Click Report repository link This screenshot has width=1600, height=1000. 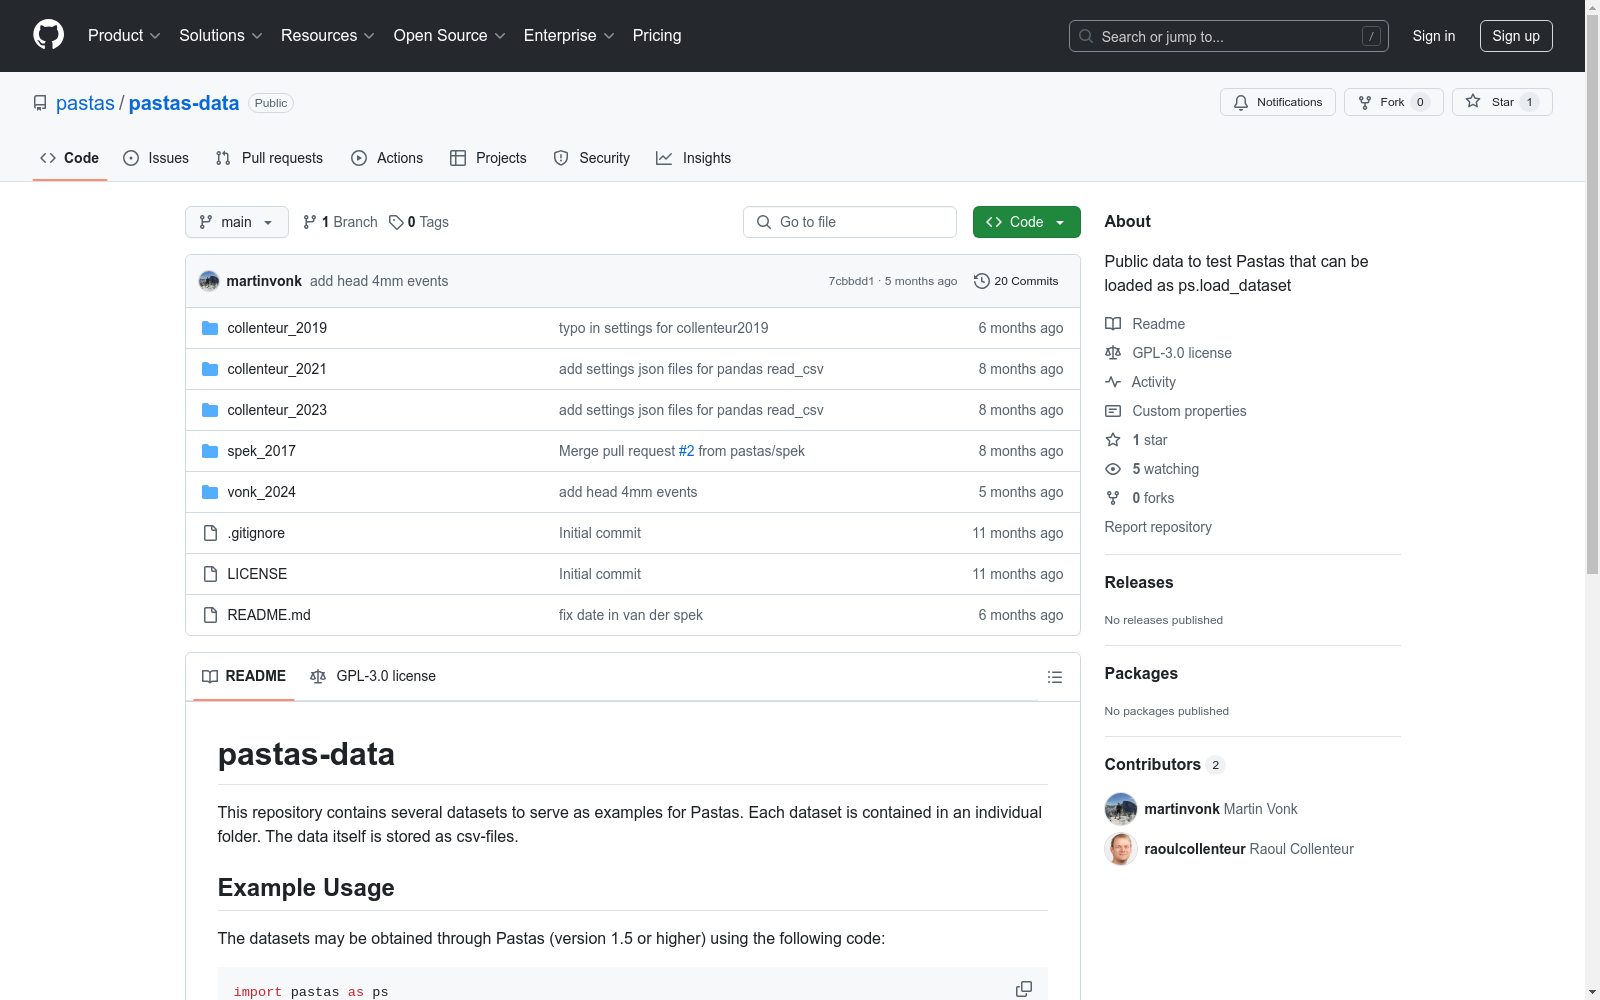pos(1158,527)
